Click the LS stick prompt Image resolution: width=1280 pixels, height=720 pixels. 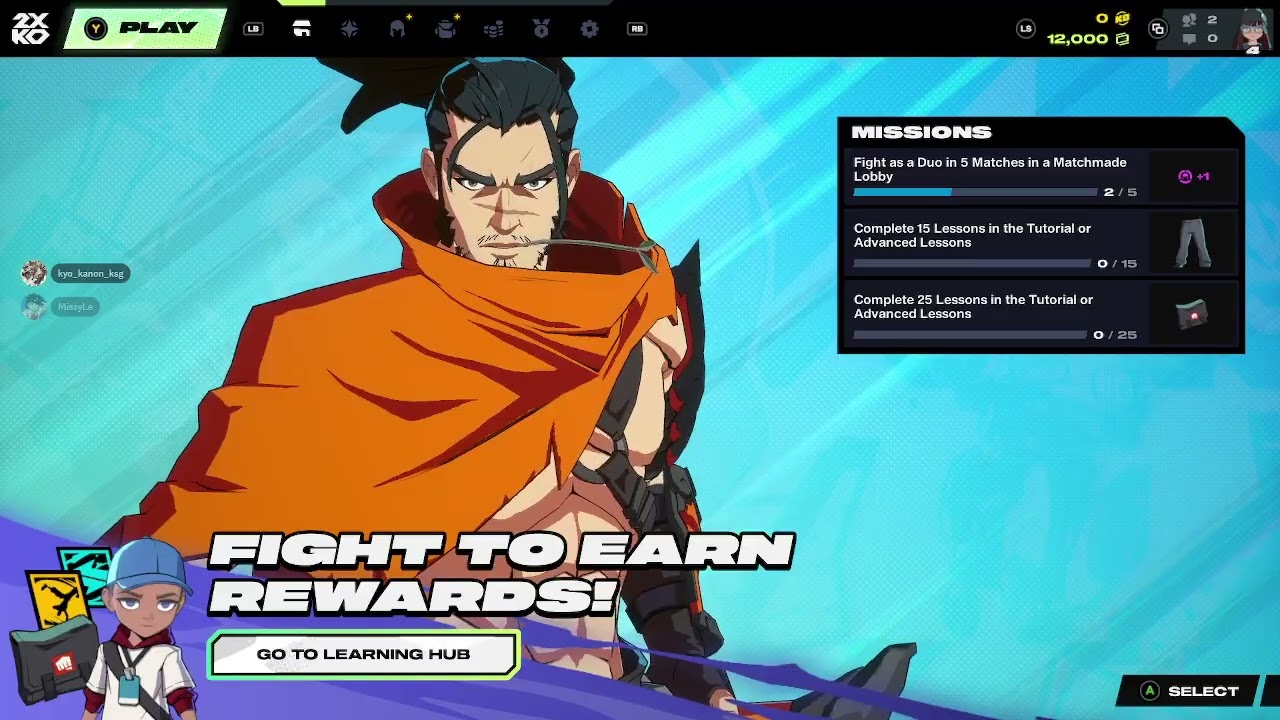(x=1025, y=29)
